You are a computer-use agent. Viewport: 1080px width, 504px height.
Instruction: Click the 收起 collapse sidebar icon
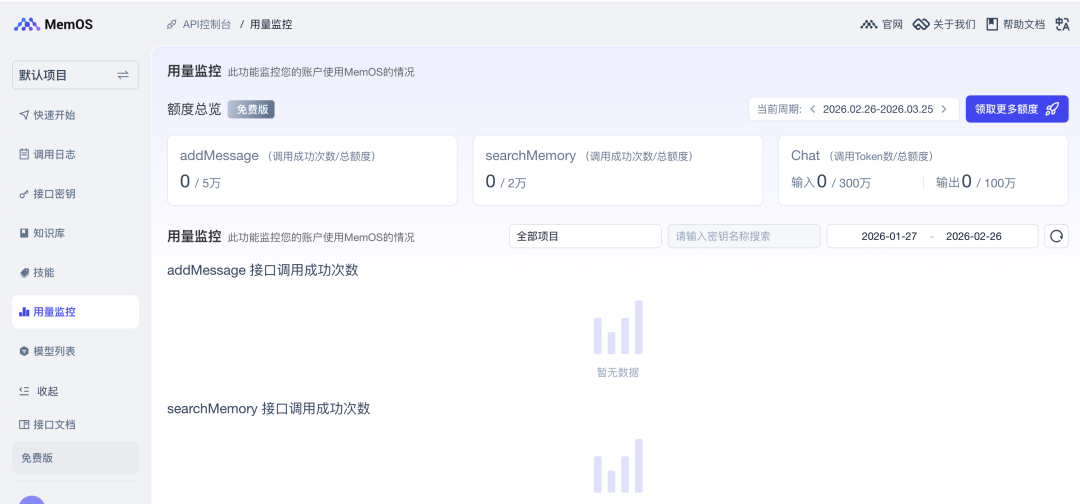(x=24, y=391)
